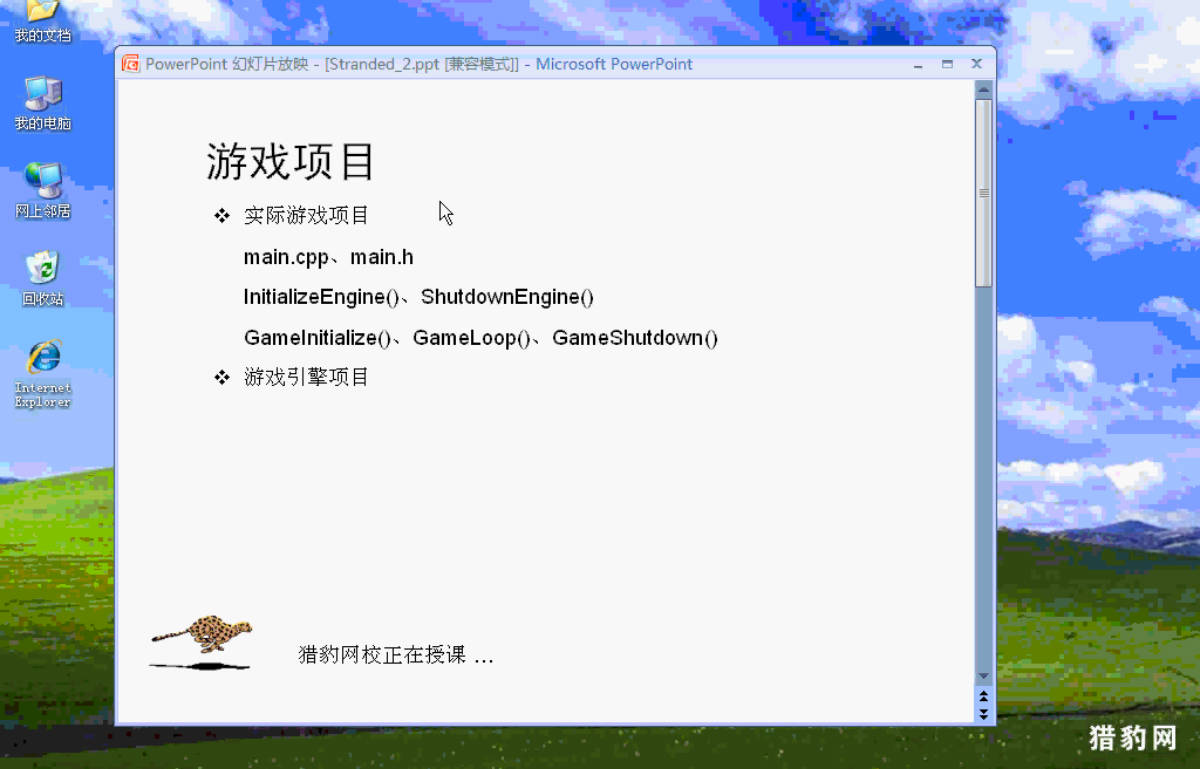Go to next slide via double-down arrow
Image resolution: width=1200 pixels, height=769 pixels.
tap(984, 713)
